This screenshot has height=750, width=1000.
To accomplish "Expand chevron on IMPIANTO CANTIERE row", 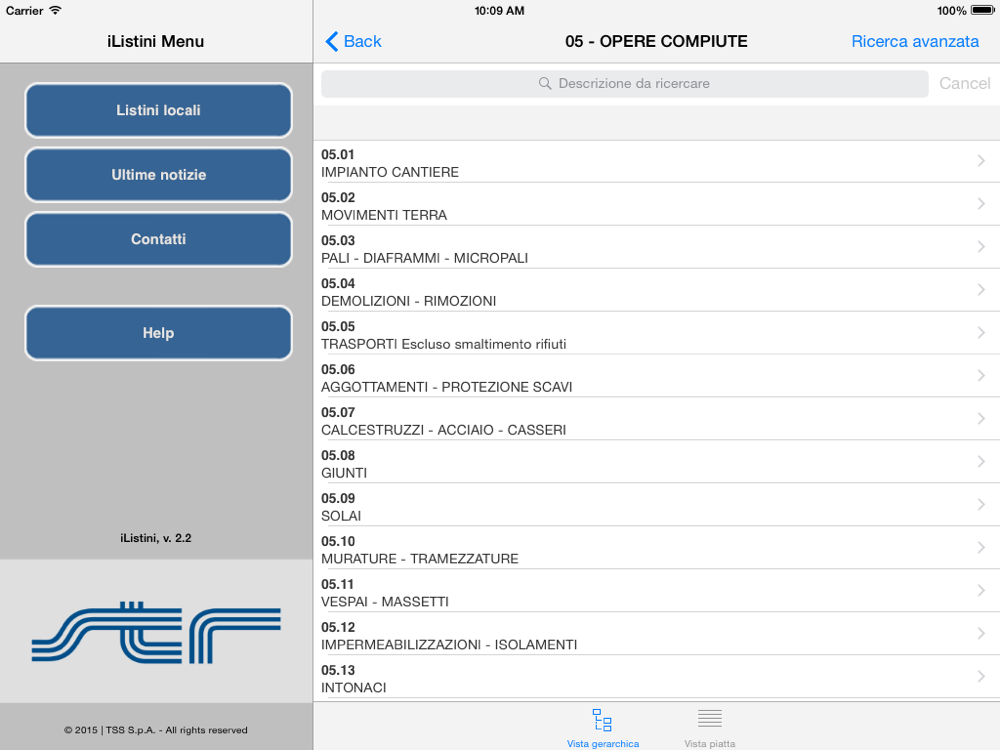I will pyautogui.click(x=981, y=161).
